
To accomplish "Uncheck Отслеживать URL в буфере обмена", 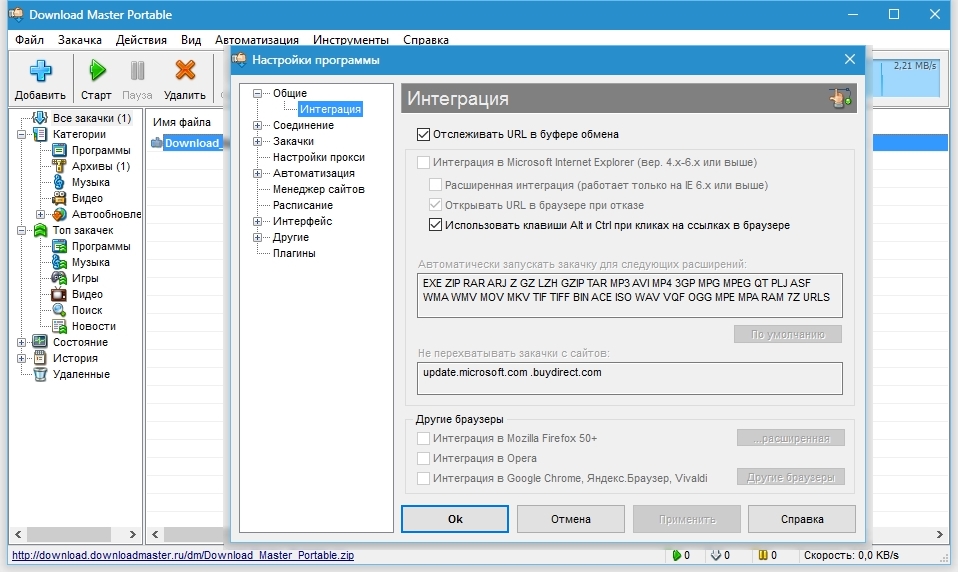I will tap(424, 134).
